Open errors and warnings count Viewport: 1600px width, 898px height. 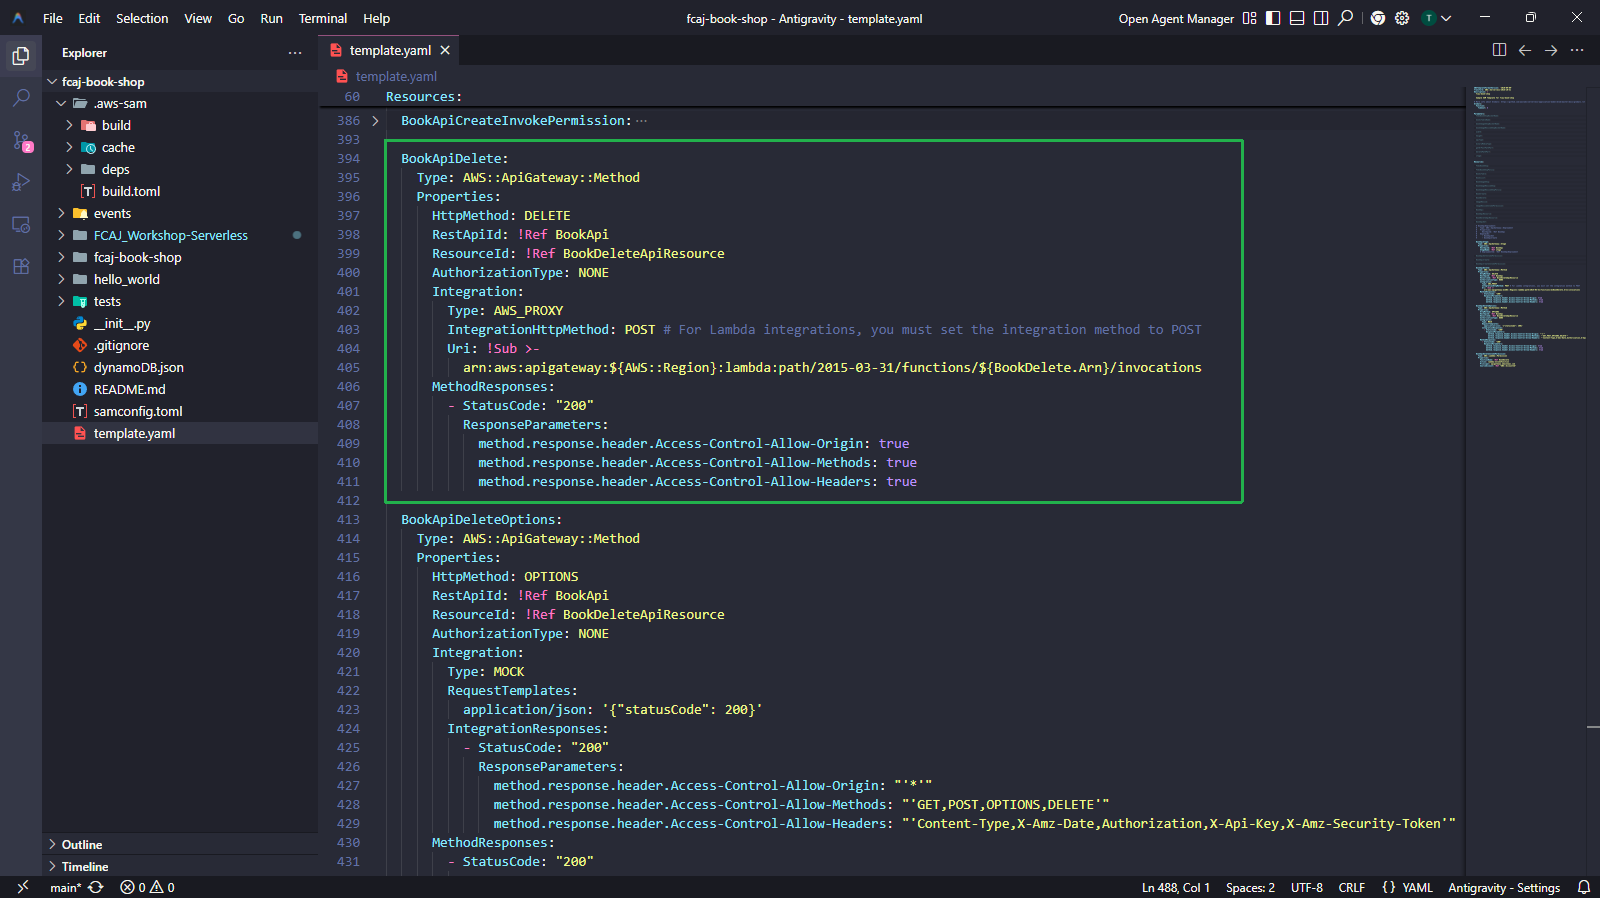(147, 888)
